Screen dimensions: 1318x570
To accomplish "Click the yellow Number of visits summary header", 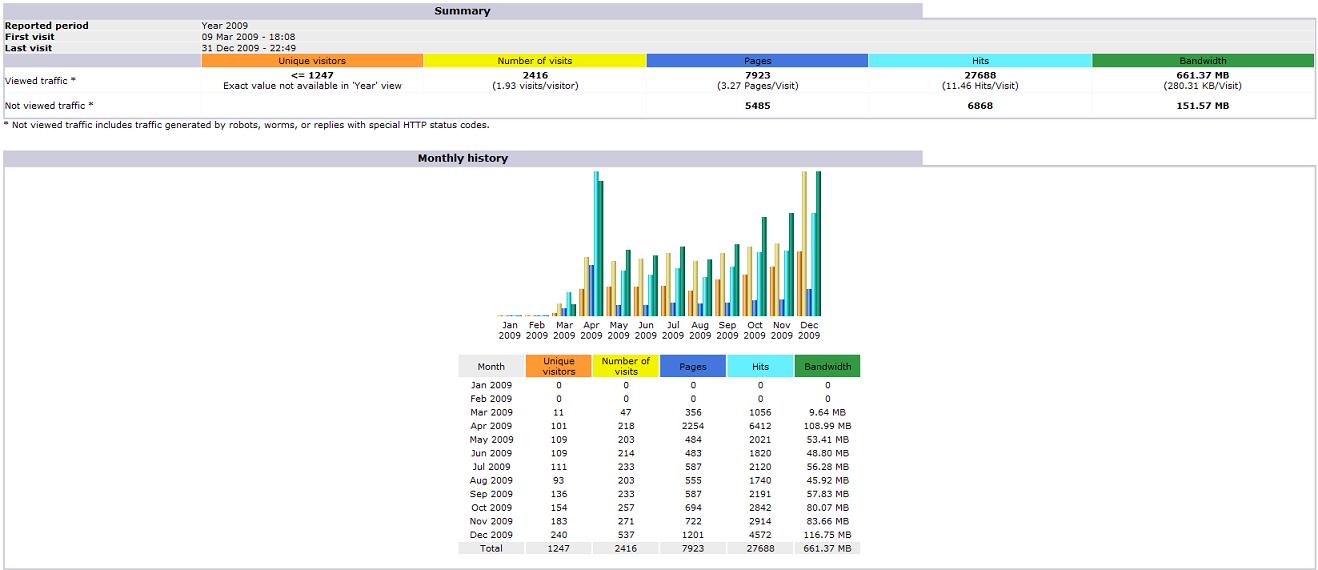I will pyautogui.click(x=535, y=61).
